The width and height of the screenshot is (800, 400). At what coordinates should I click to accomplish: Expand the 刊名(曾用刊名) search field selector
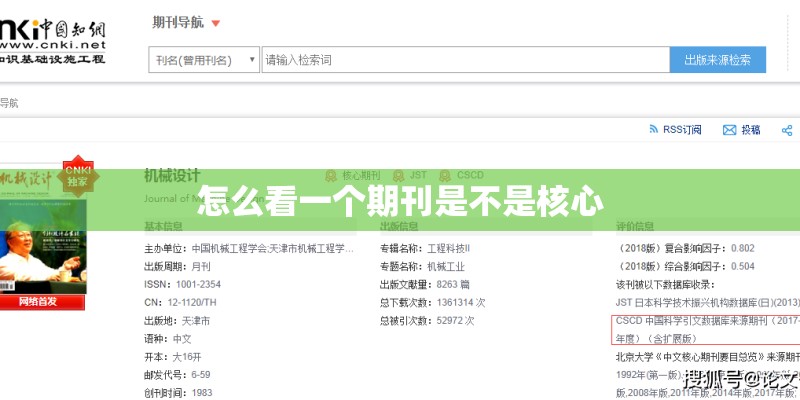coord(204,60)
